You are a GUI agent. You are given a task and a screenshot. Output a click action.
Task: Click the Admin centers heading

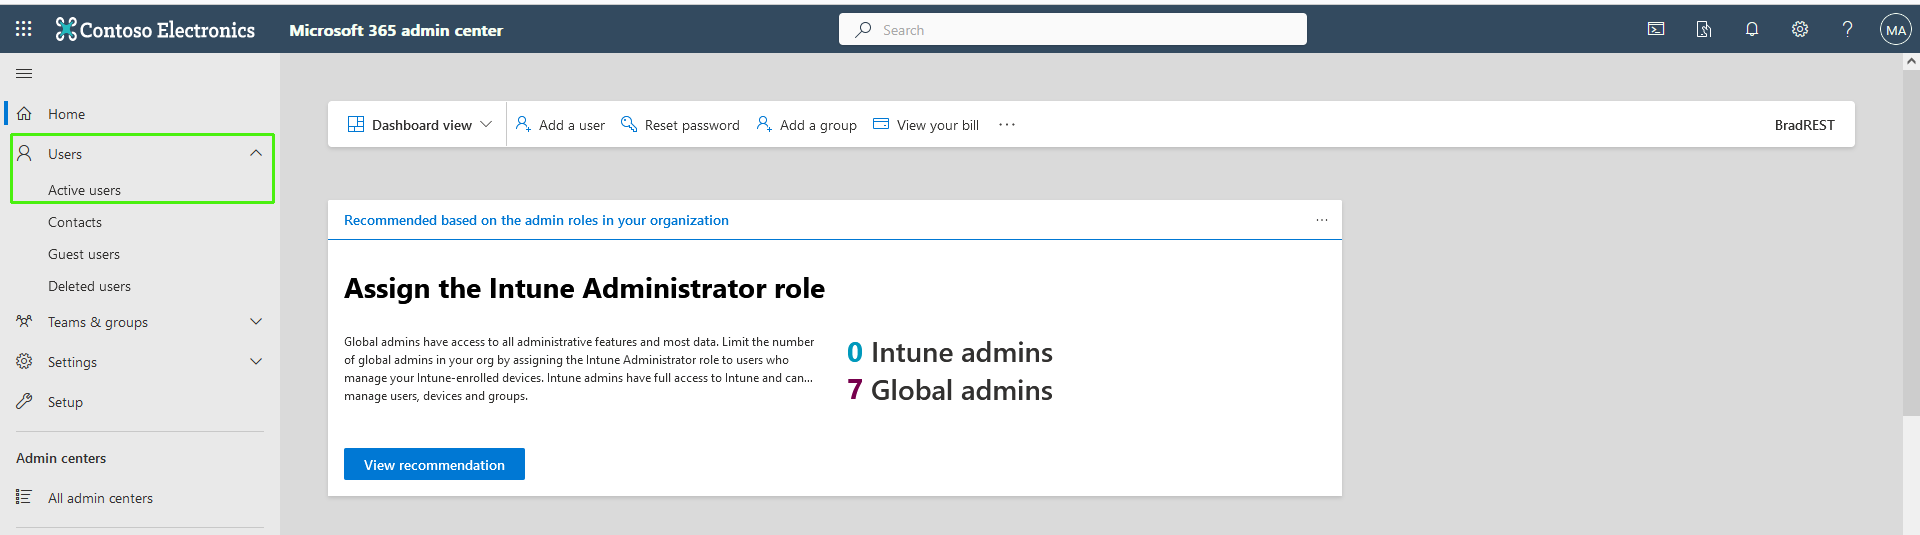point(61,458)
